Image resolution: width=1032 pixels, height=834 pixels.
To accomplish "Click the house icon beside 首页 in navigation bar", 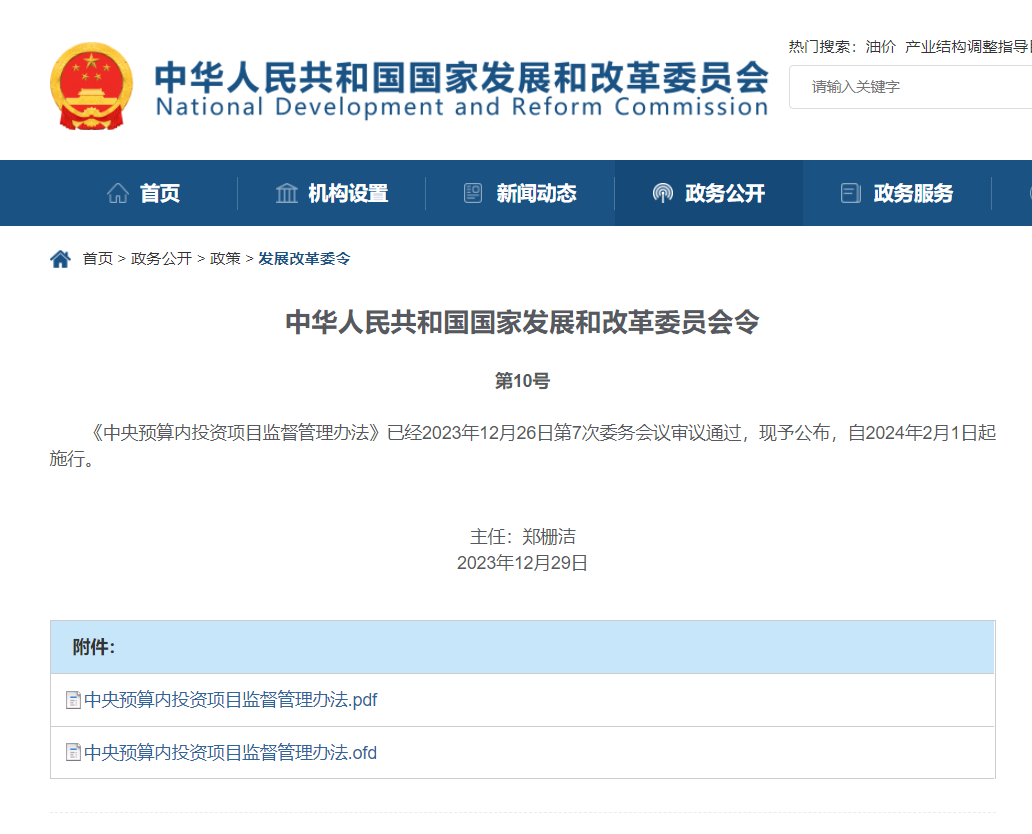I will [118, 193].
